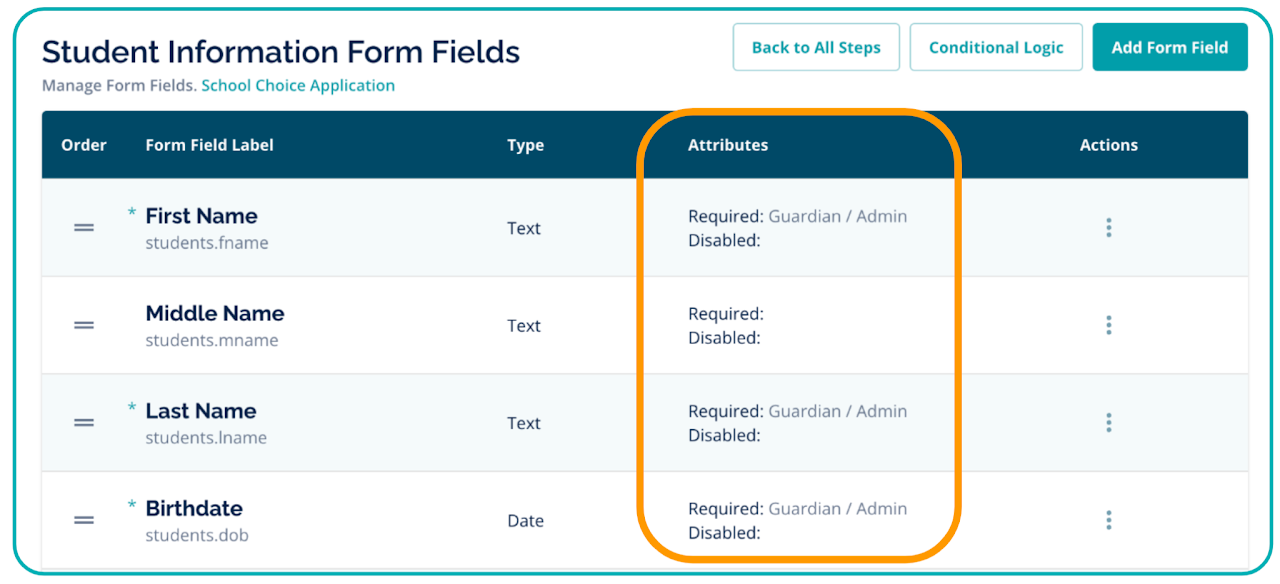Click the Actions column header
This screenshot has width=1280, height=584.
tap(1109, 145)
